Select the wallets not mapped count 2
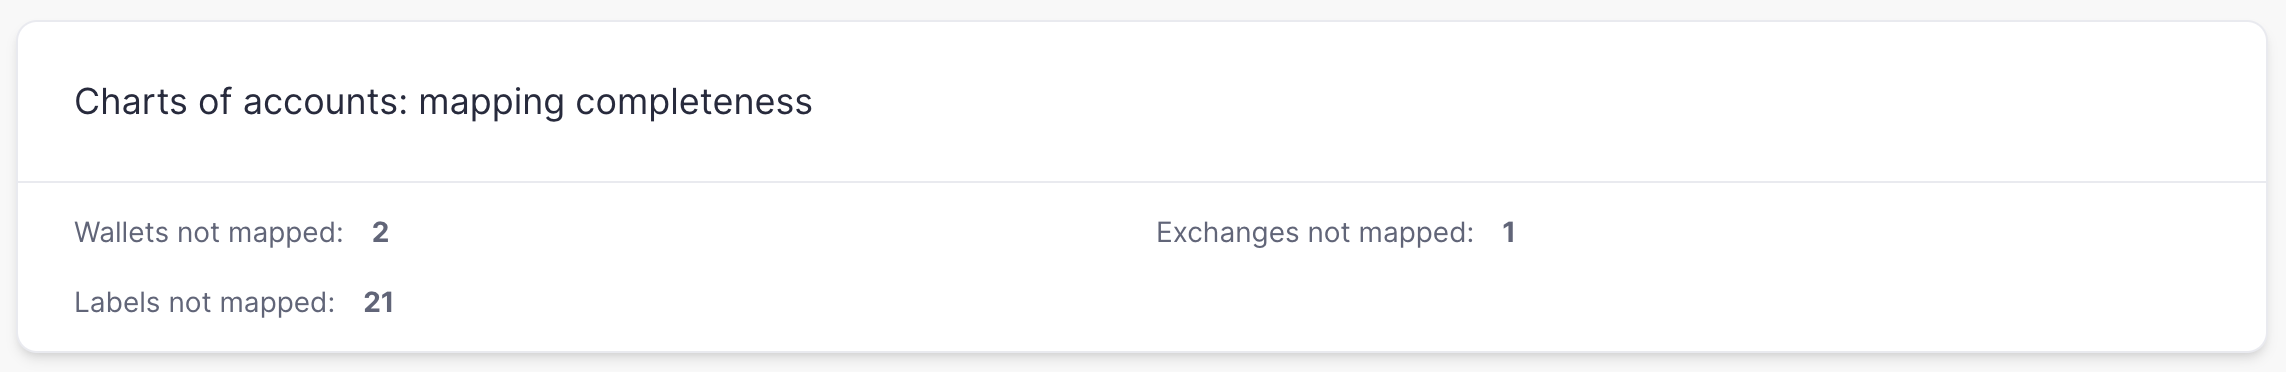Image resolution: width=2286 pixels, height=372 pixels. 380,233
